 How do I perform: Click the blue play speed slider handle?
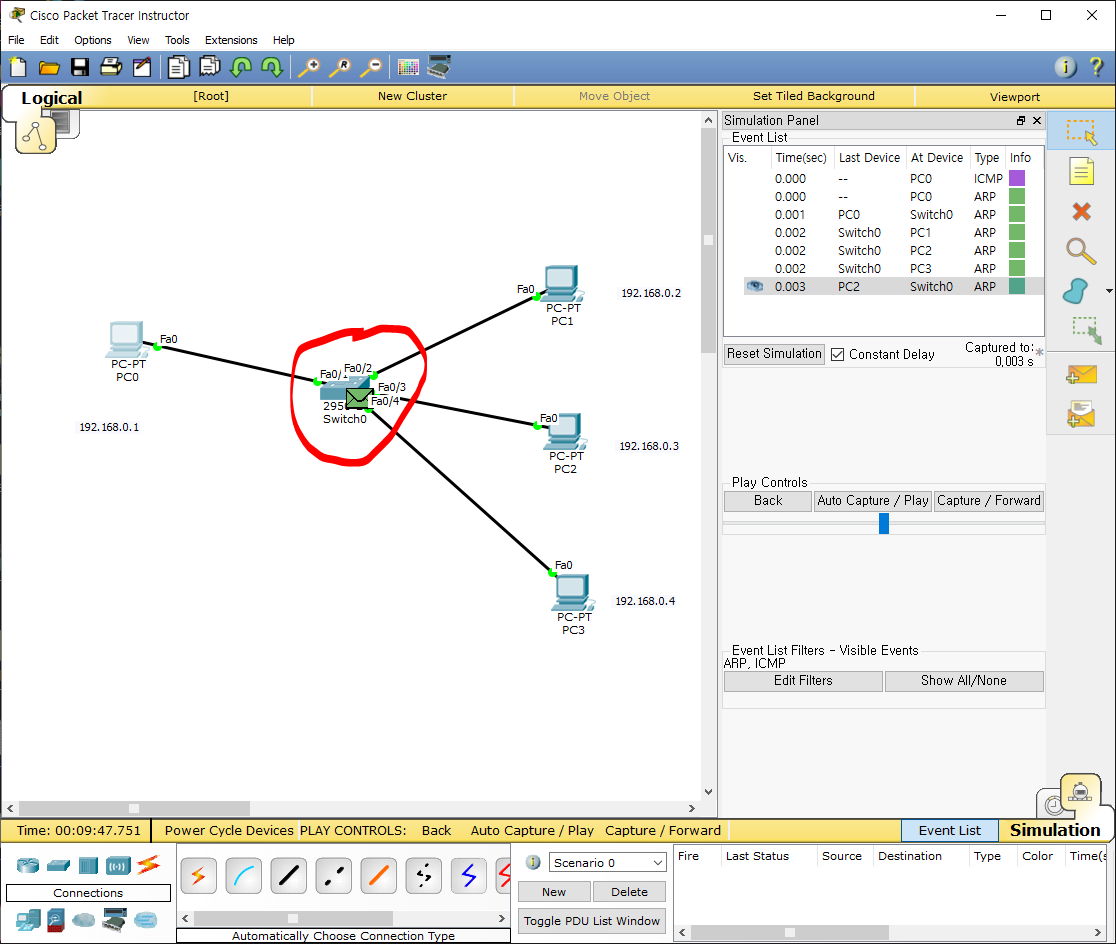(884, 523)
